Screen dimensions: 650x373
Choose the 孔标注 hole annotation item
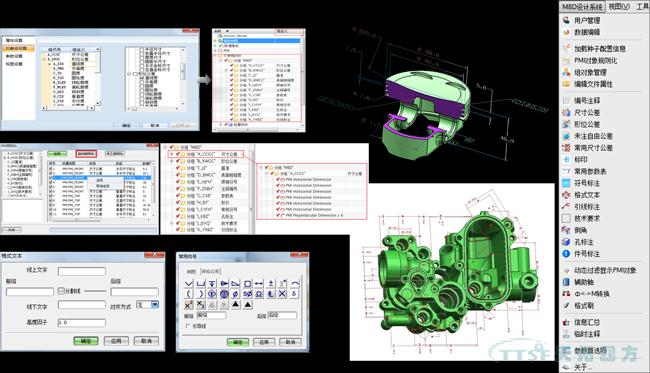click(584, 242)
